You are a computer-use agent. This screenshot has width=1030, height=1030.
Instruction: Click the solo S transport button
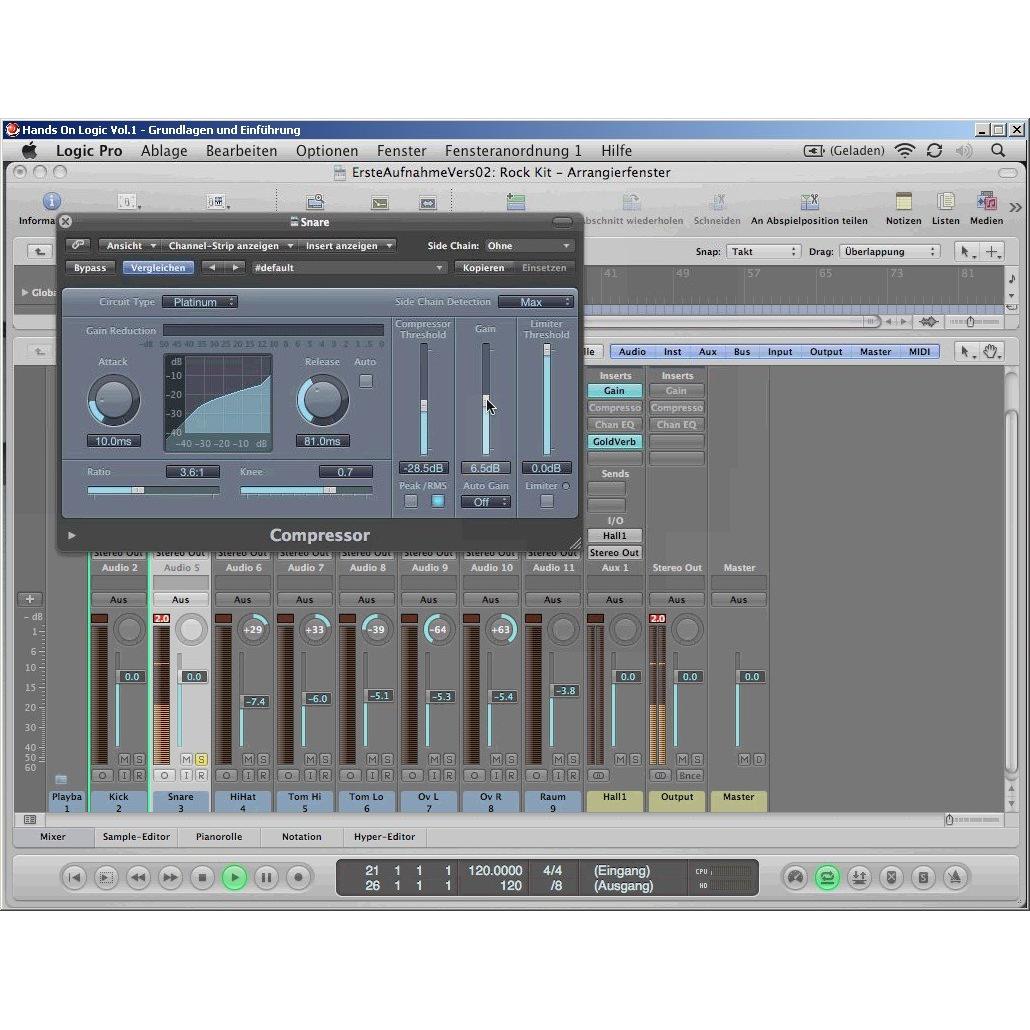(923, 877)
